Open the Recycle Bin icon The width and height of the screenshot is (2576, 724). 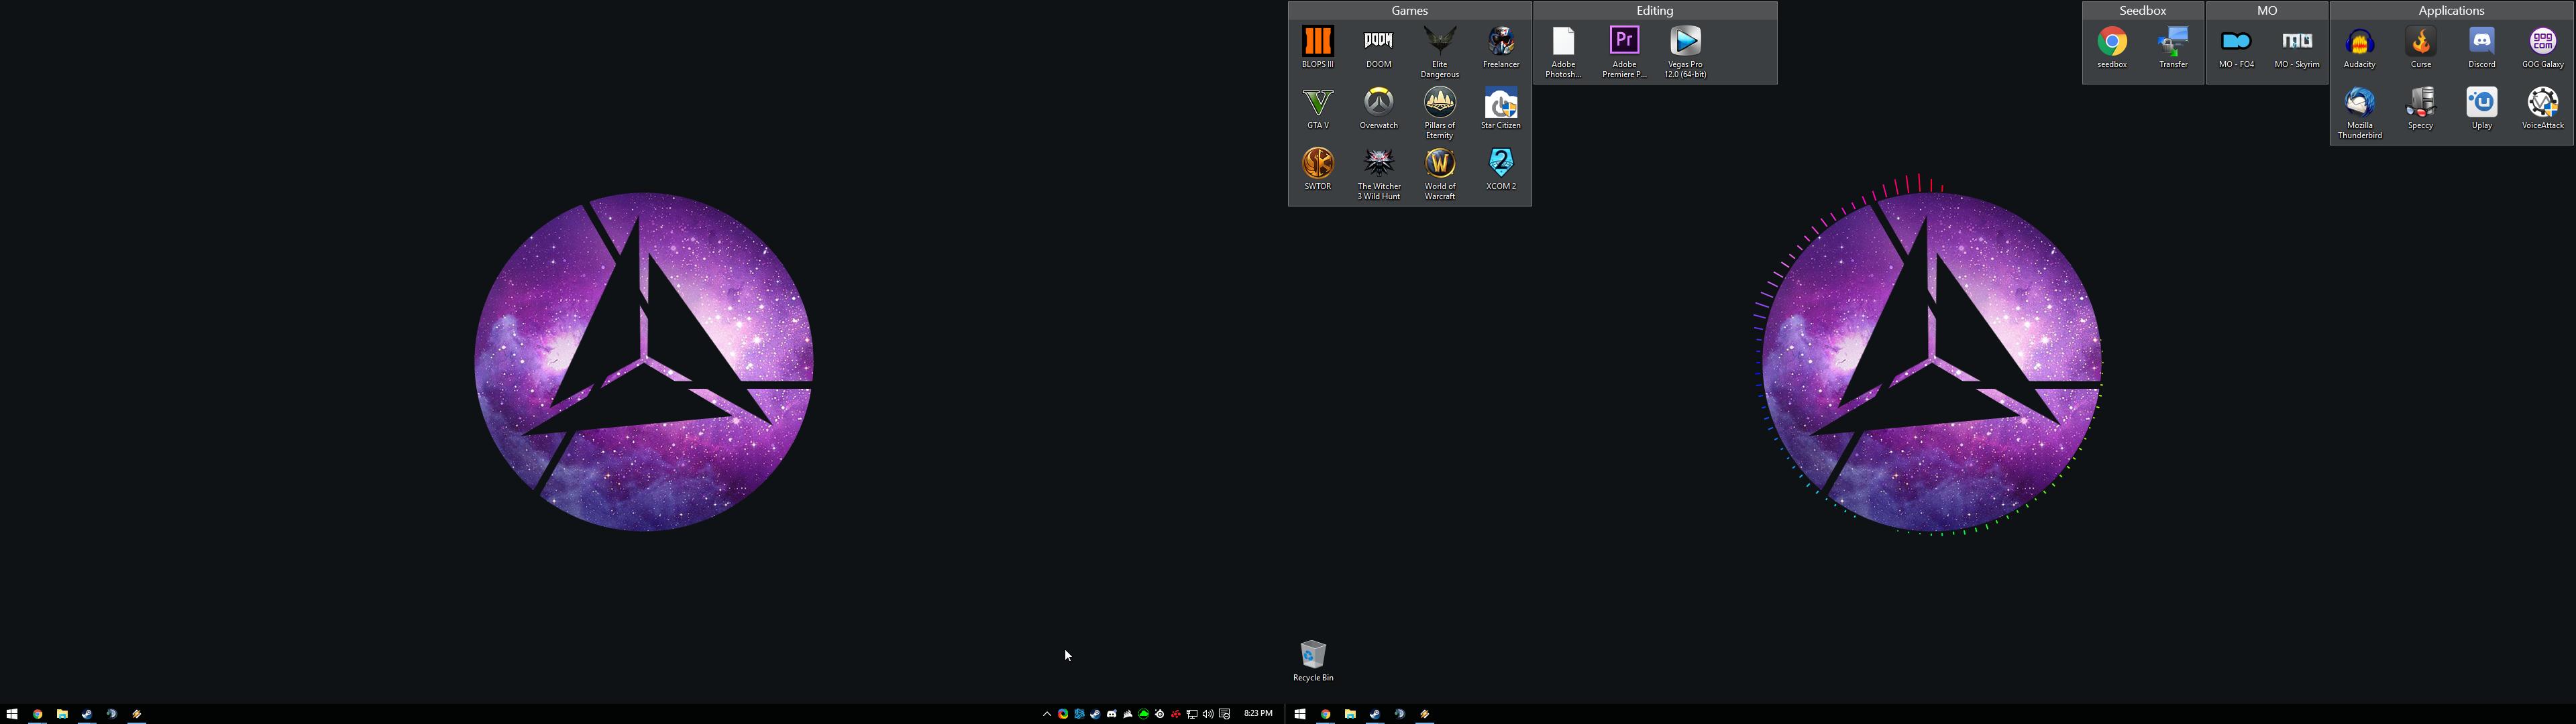click(x=1313, y=661)
